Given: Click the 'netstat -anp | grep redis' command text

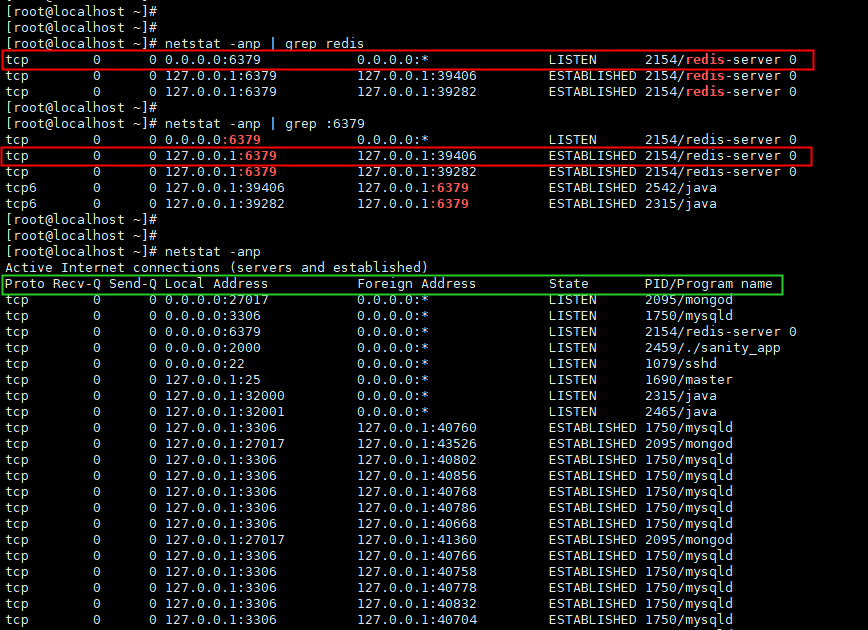Looking at the screenshot, I should [264, 44].
